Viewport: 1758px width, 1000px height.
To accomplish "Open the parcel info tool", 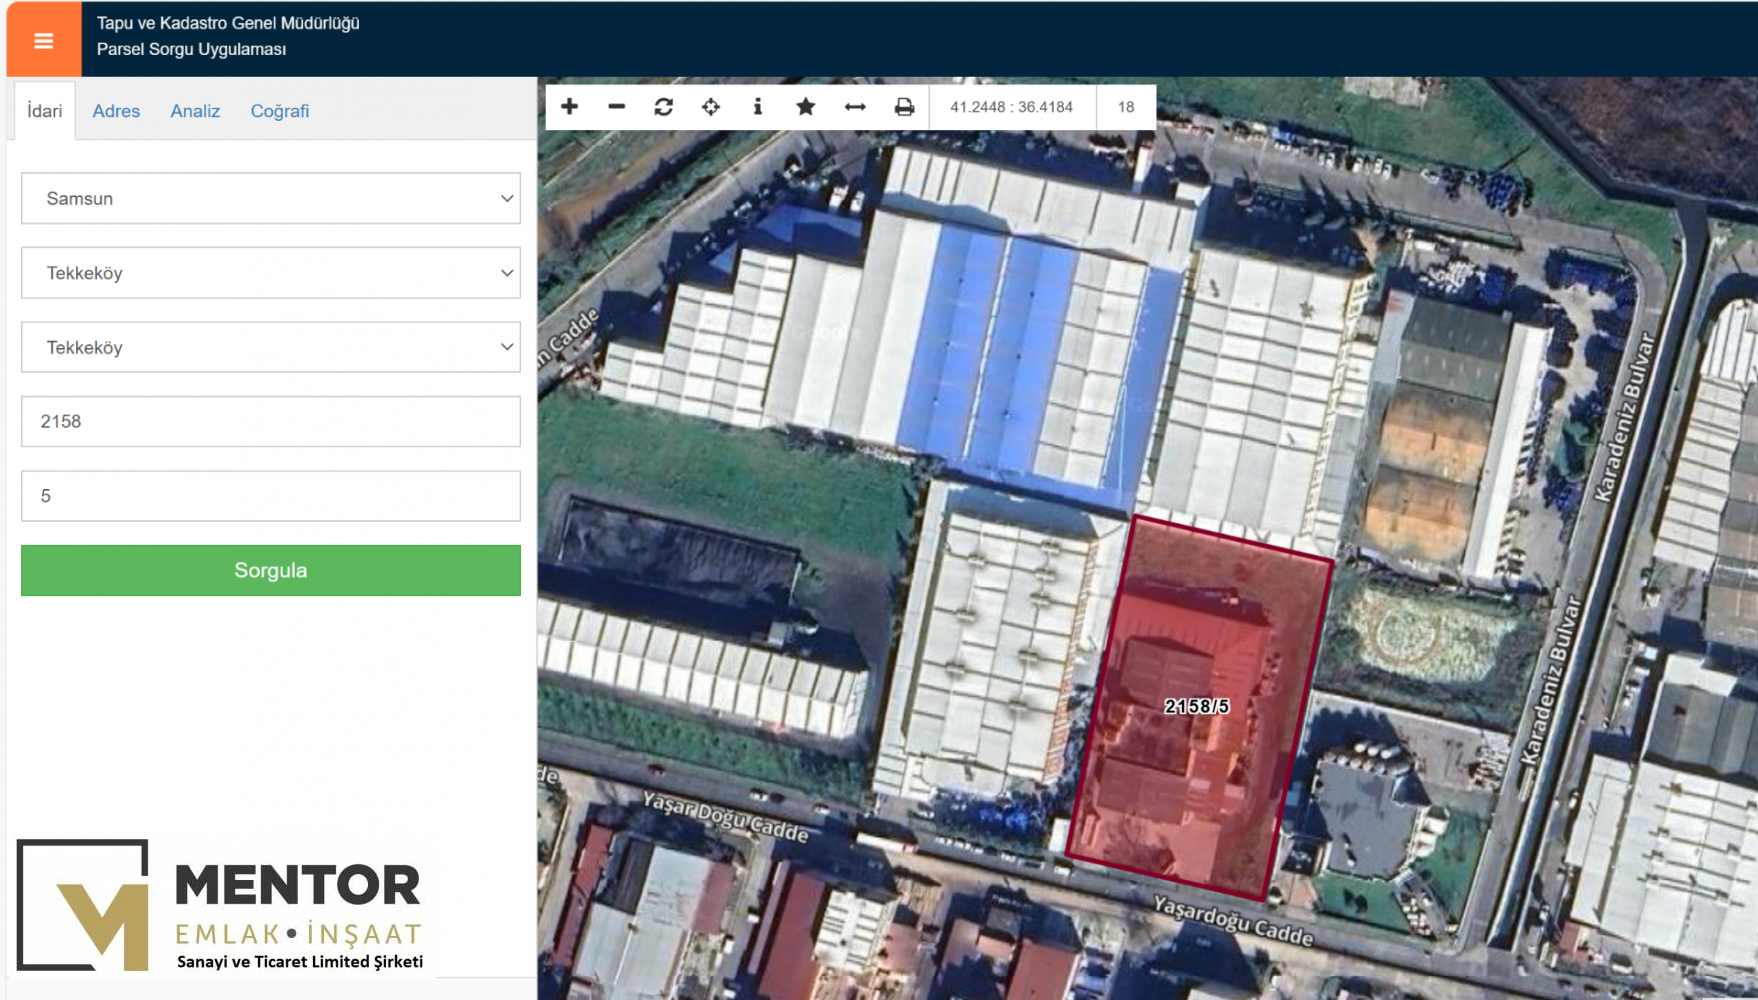I will click(x=757, y=106).
